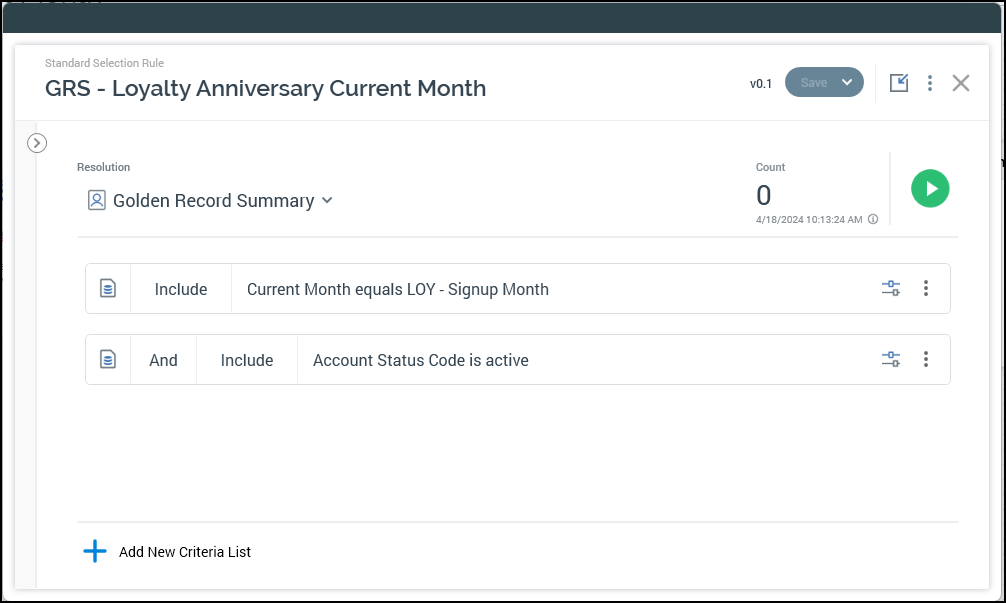Toggle the And operator on the second criterion
The height and width of the screenshot is (603, 1006).
(163, 360)
